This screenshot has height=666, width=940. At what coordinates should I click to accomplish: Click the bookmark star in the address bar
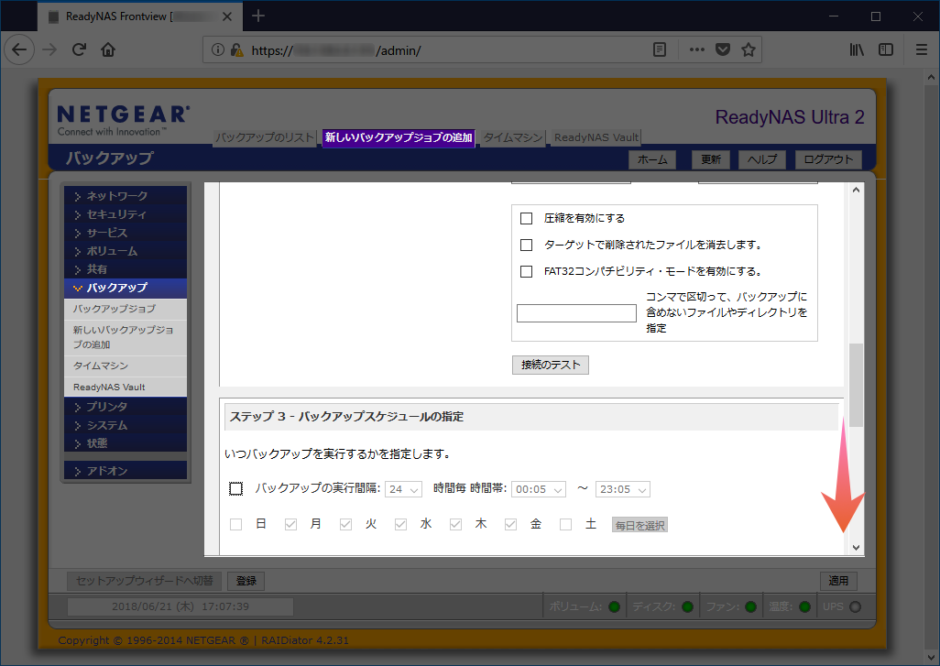click(747, 48)
